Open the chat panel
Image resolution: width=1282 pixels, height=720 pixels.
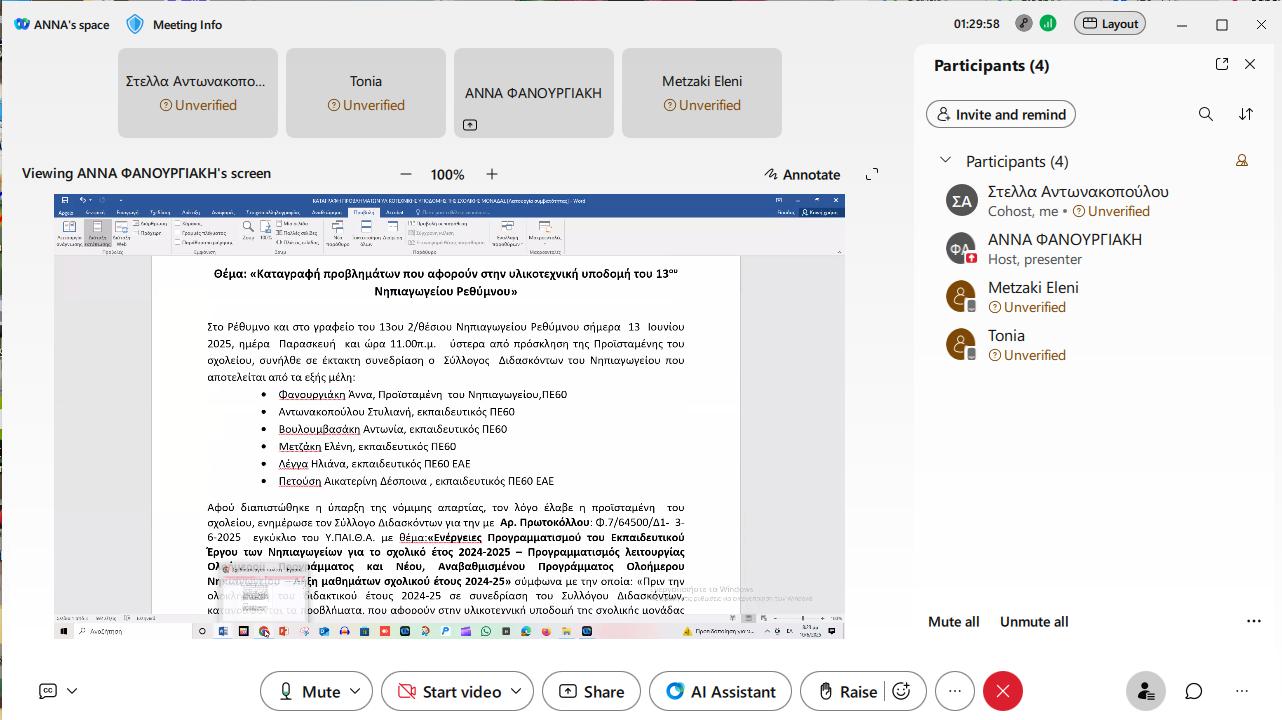(1194, 691)
